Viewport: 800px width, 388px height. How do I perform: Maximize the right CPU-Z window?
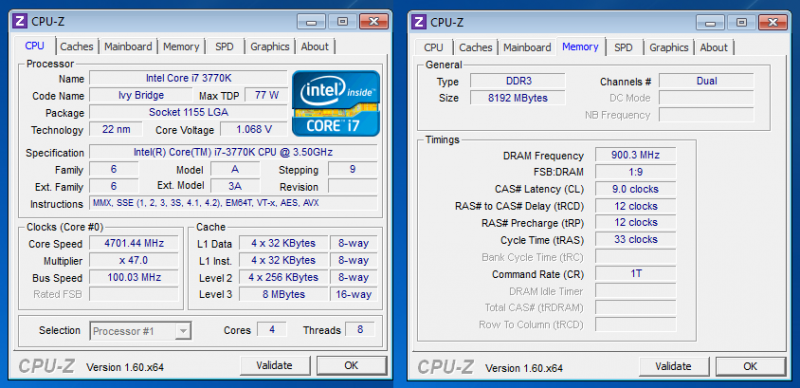pos(741,22)
